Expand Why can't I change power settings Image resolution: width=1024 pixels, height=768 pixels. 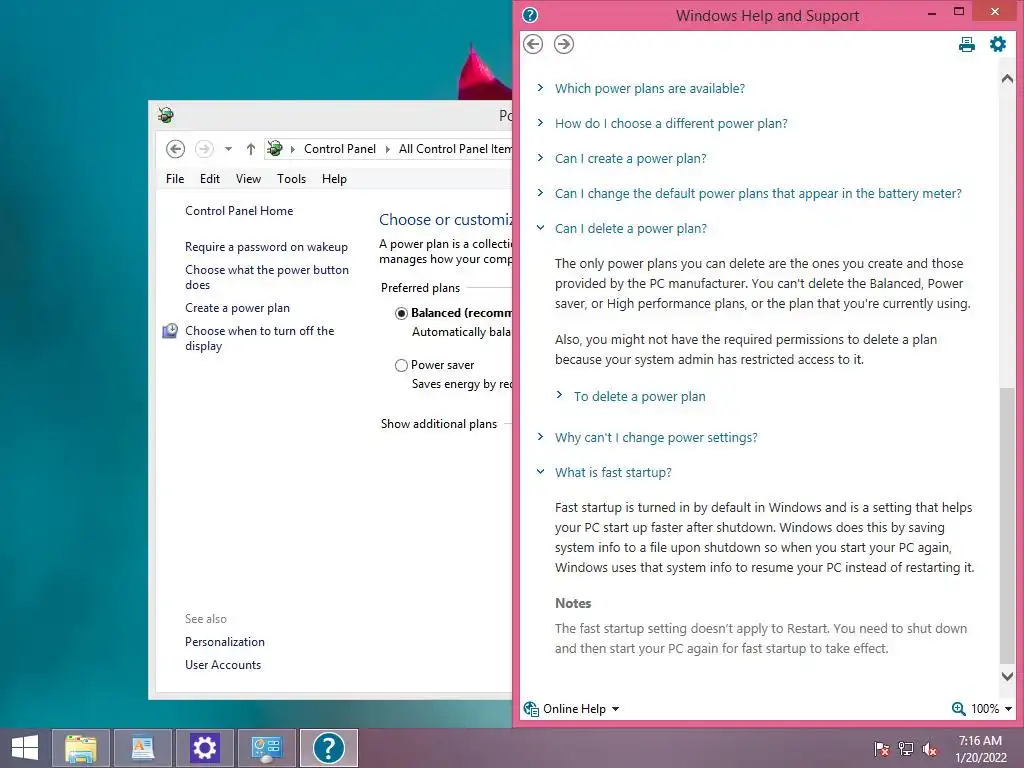pyautogui.click(x=656, y=438)
